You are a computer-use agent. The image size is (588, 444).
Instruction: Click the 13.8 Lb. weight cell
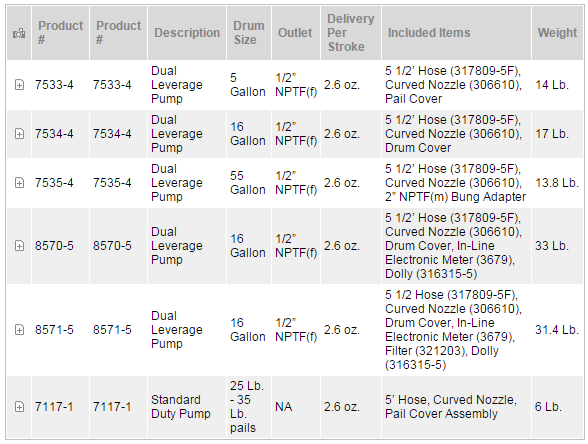[557, 183]
